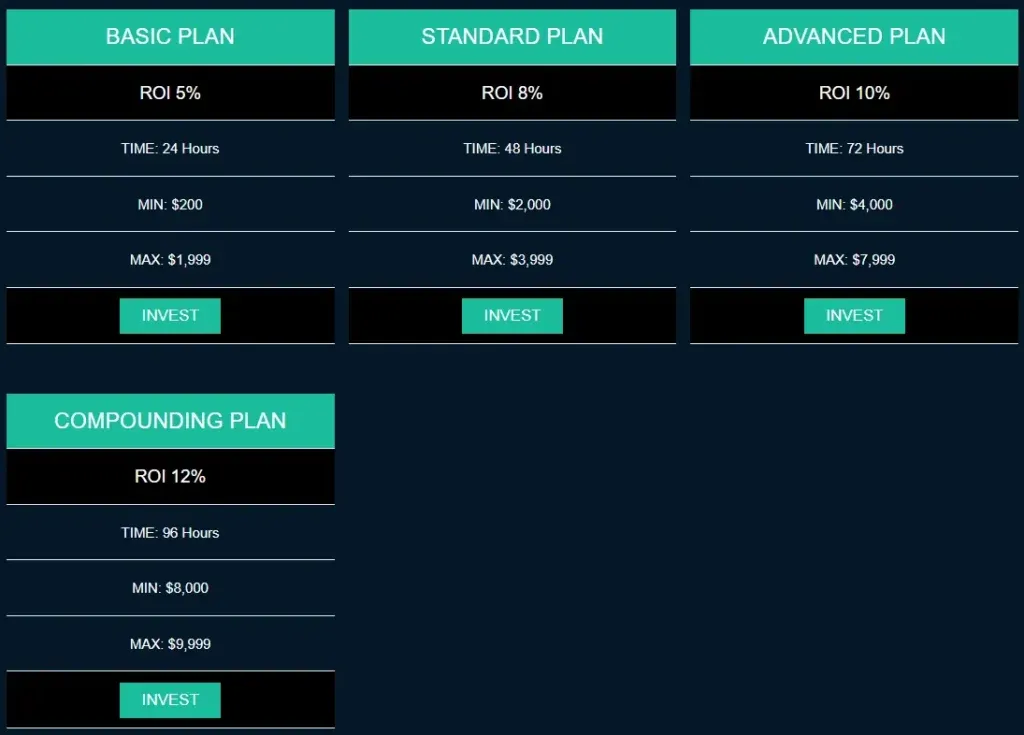Screen dimensions: 1024x735
Task: Click the MIN: $200 row
Action: tap(170, 205)
